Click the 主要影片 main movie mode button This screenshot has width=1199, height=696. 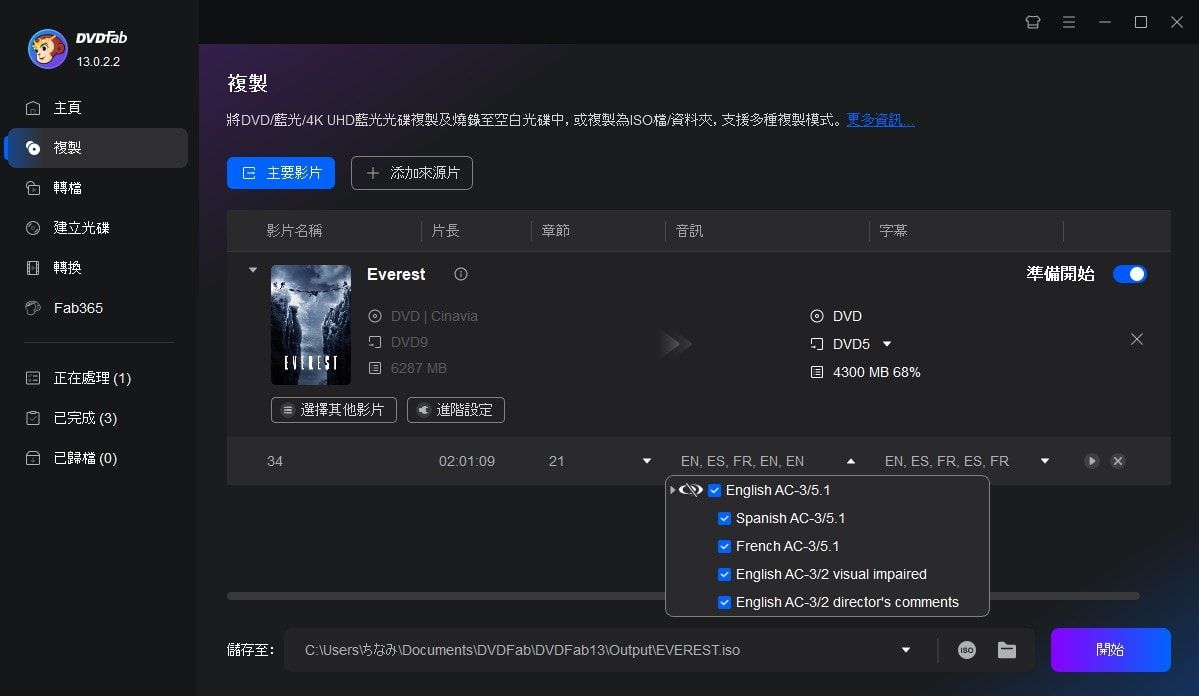click(281, 173)
